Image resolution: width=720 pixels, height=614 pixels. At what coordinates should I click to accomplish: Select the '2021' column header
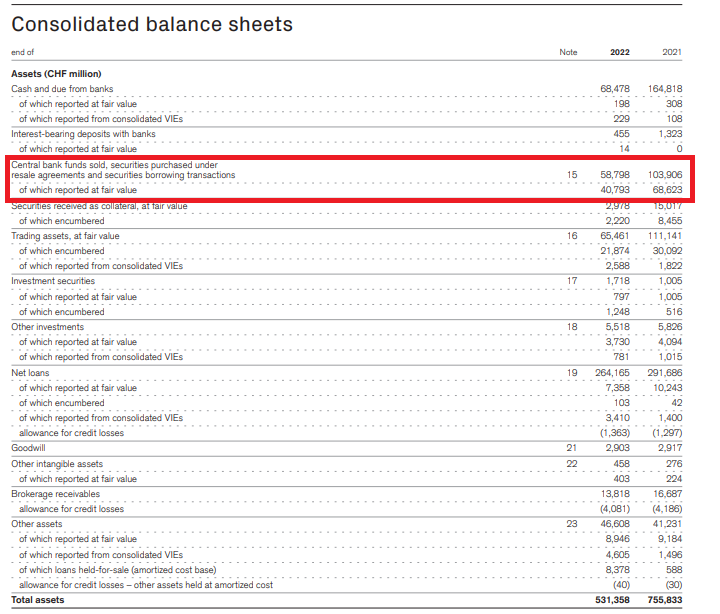pyautogui.click(x=672, y=52)
